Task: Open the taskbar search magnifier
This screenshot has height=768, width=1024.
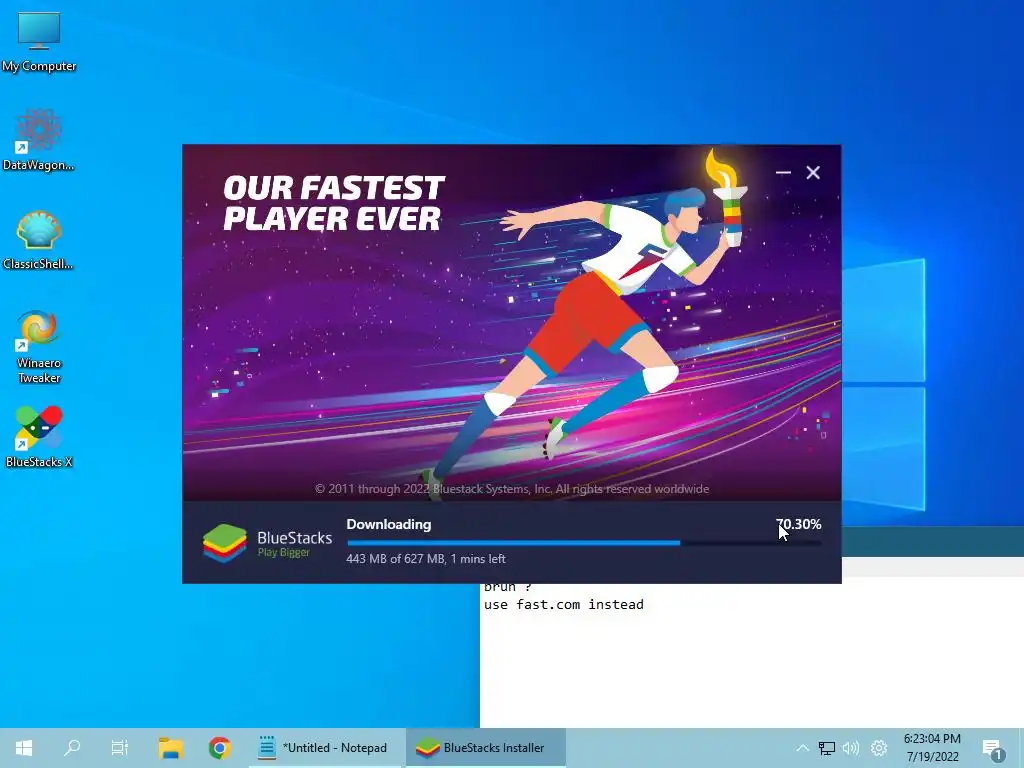Action: click(72, 748)
